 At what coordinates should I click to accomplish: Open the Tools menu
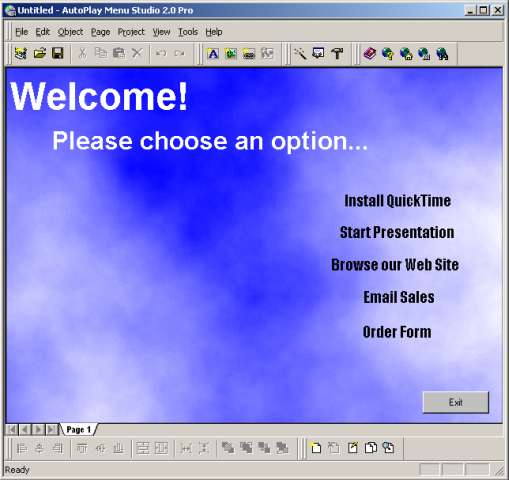point(188,32)
